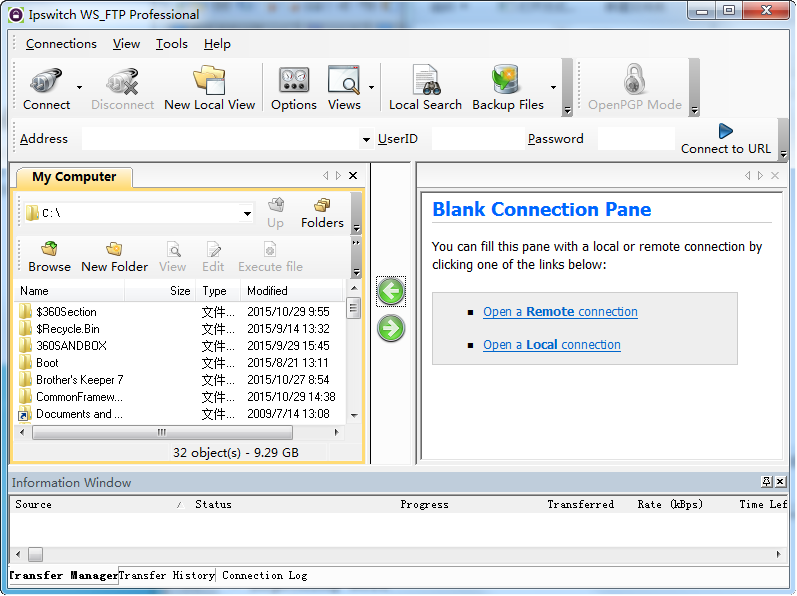Open a New Local View

209,87
